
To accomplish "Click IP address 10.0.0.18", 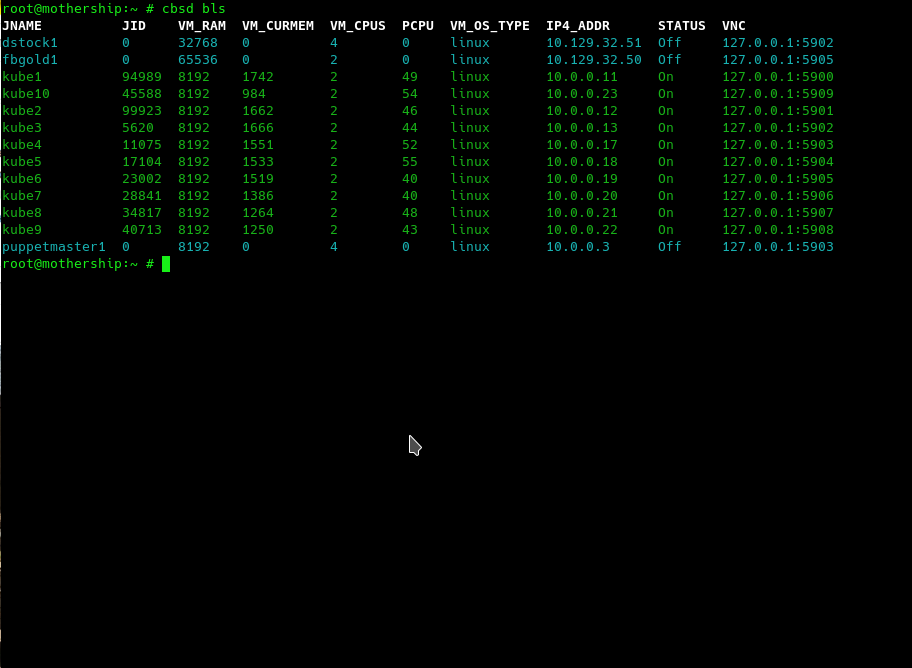I will 582,161.
